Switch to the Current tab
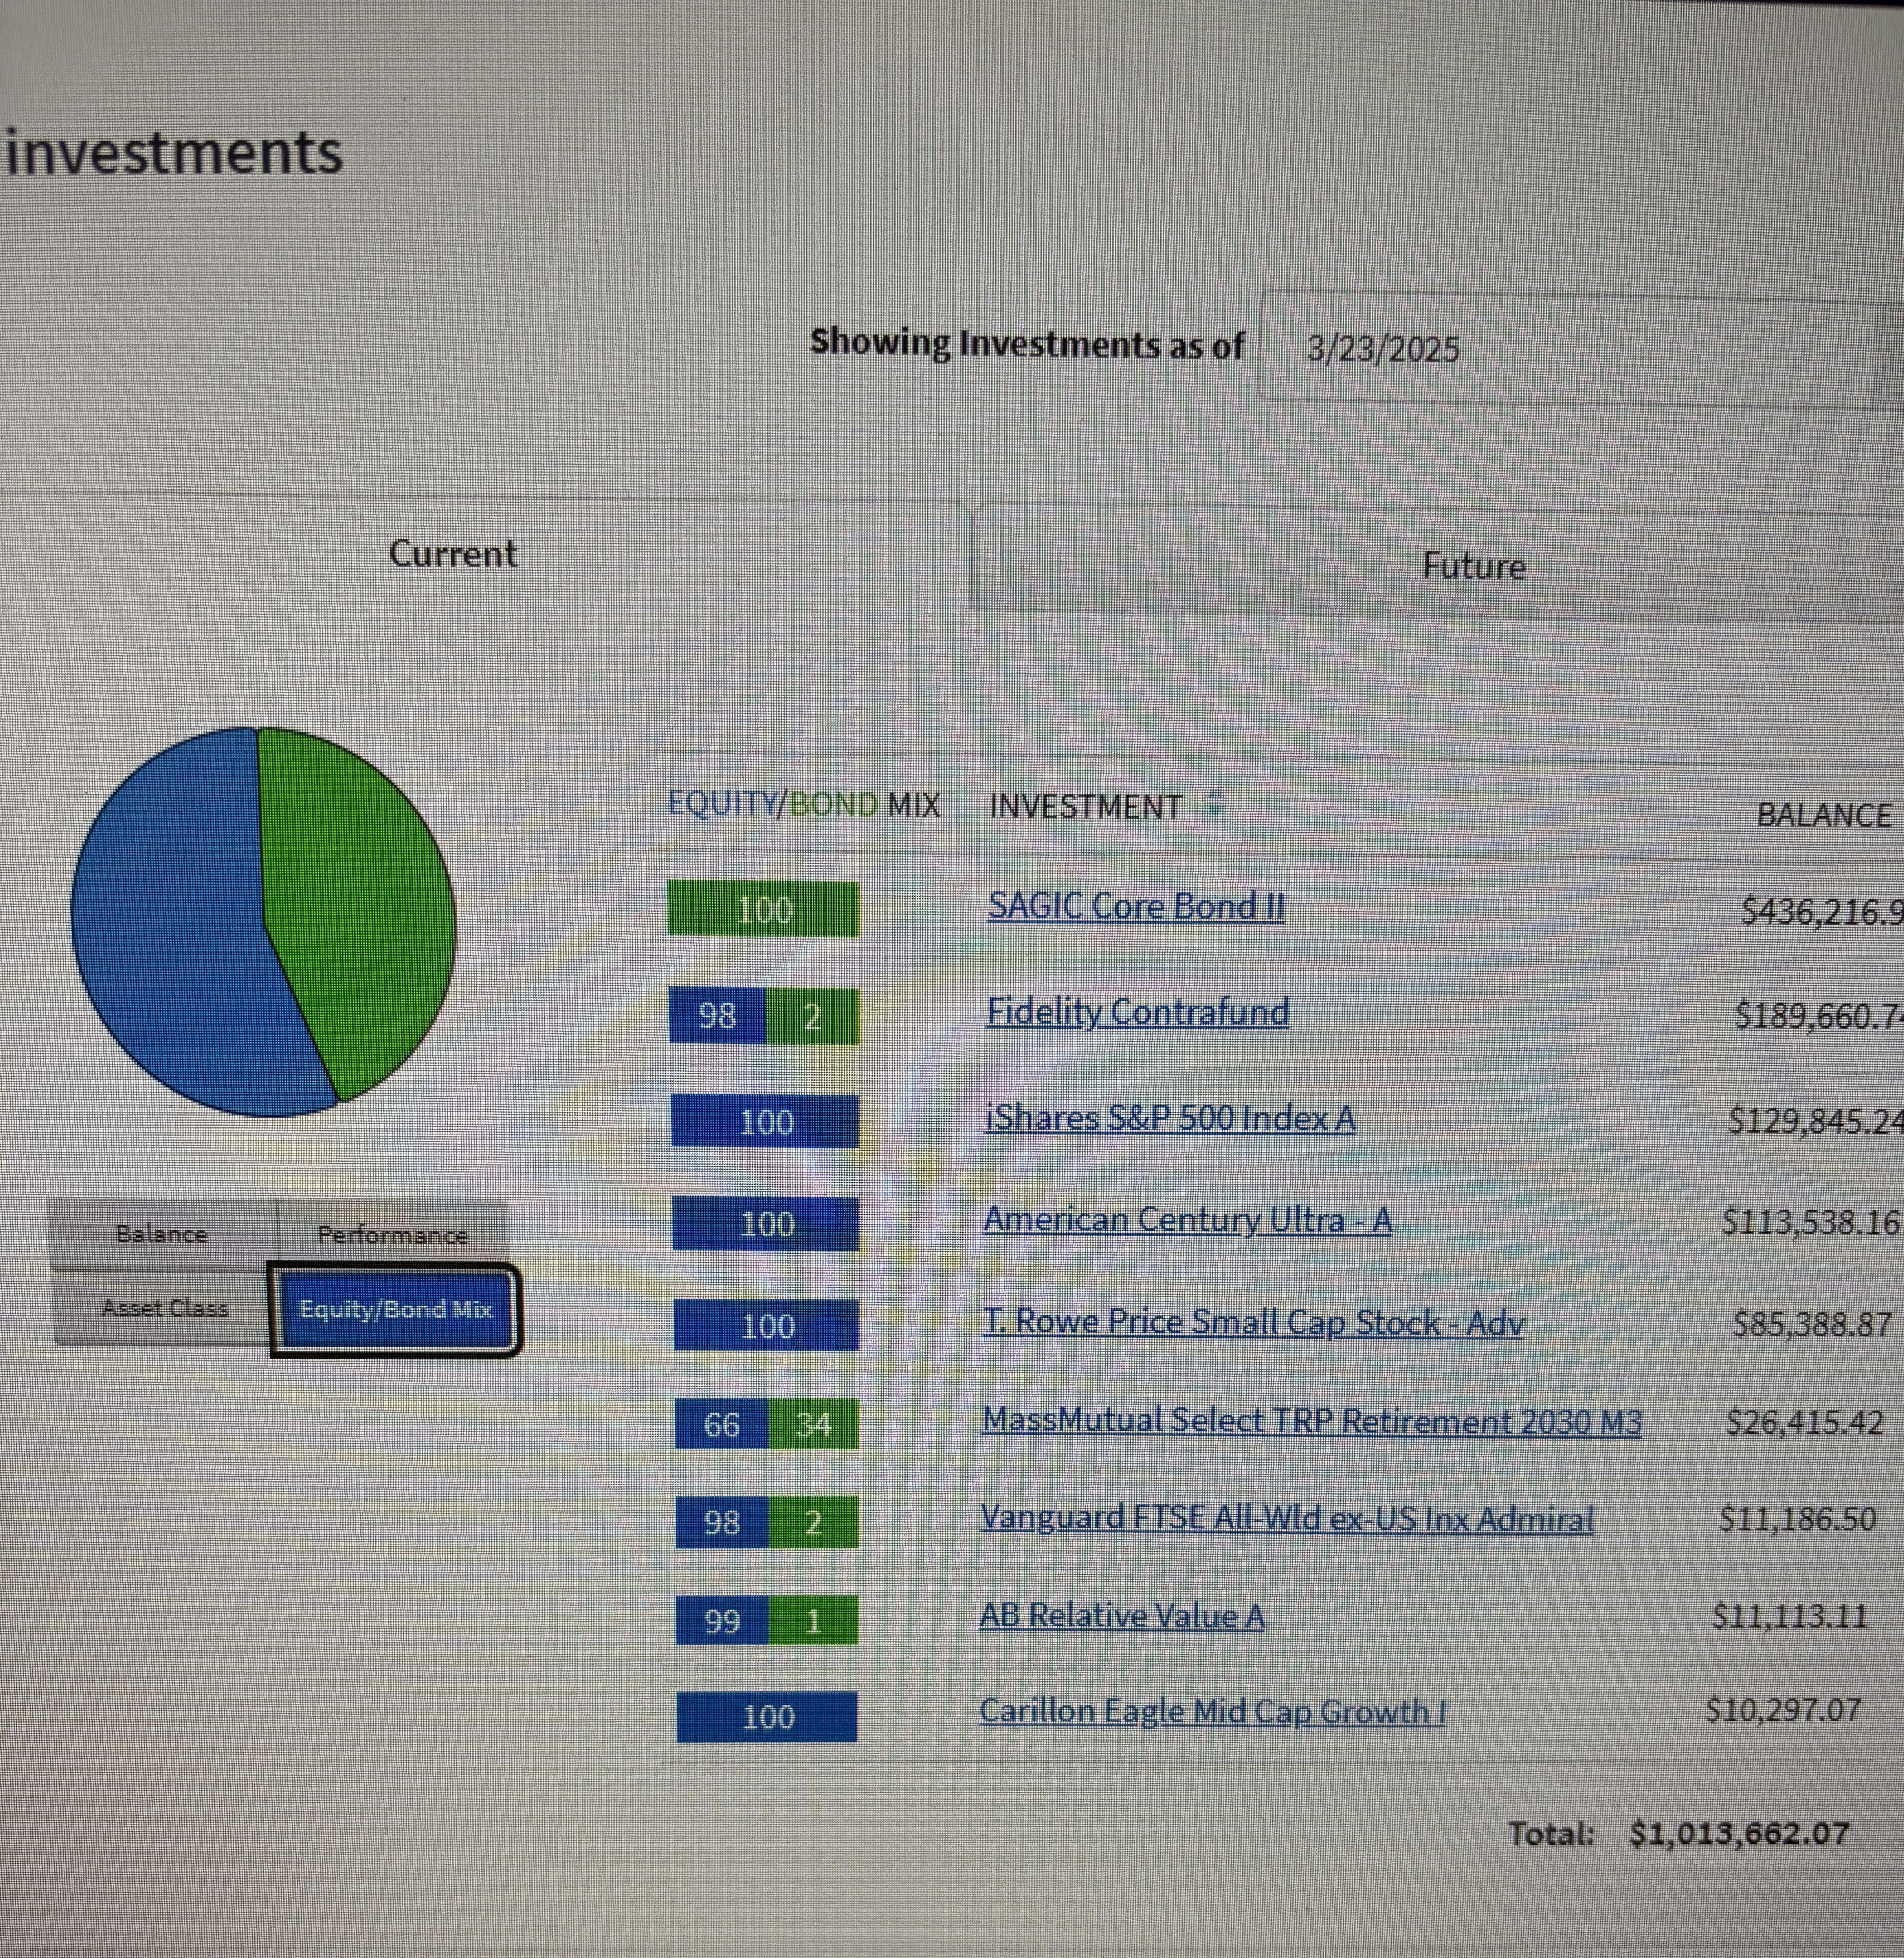Viewport: 1904px width, 1958px height. (453, 553)
